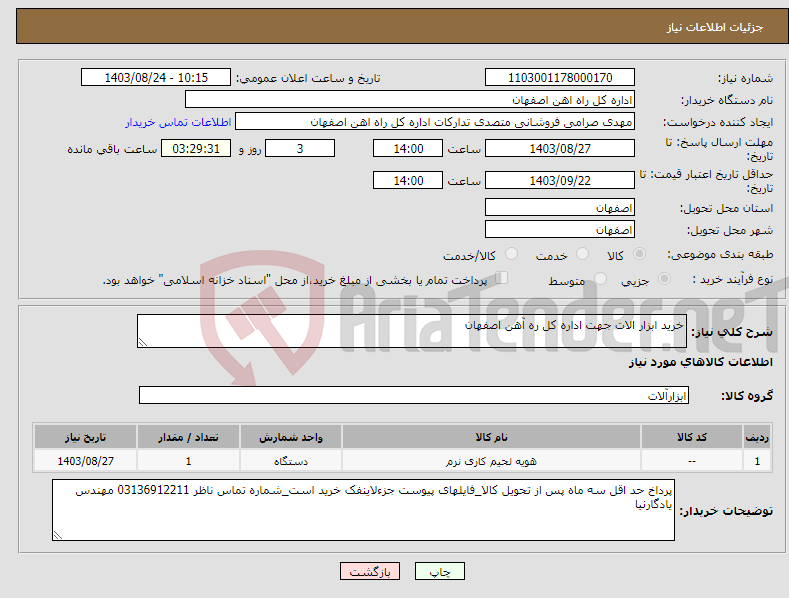Click the واحد شمارش column header
This screenshot has width=789, height=598.
pyautogui.click(x=291, y=437)
